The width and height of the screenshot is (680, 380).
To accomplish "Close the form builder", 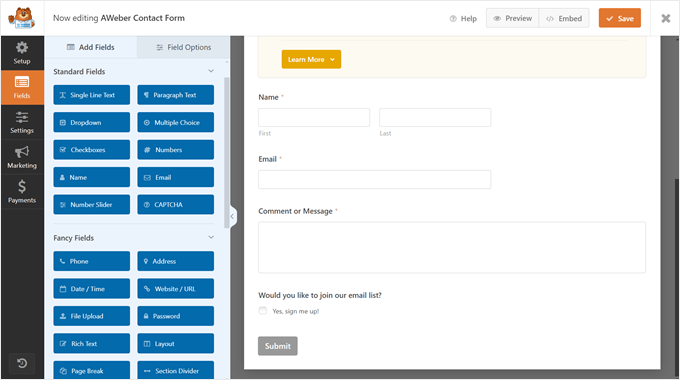I will click(665, 18).
